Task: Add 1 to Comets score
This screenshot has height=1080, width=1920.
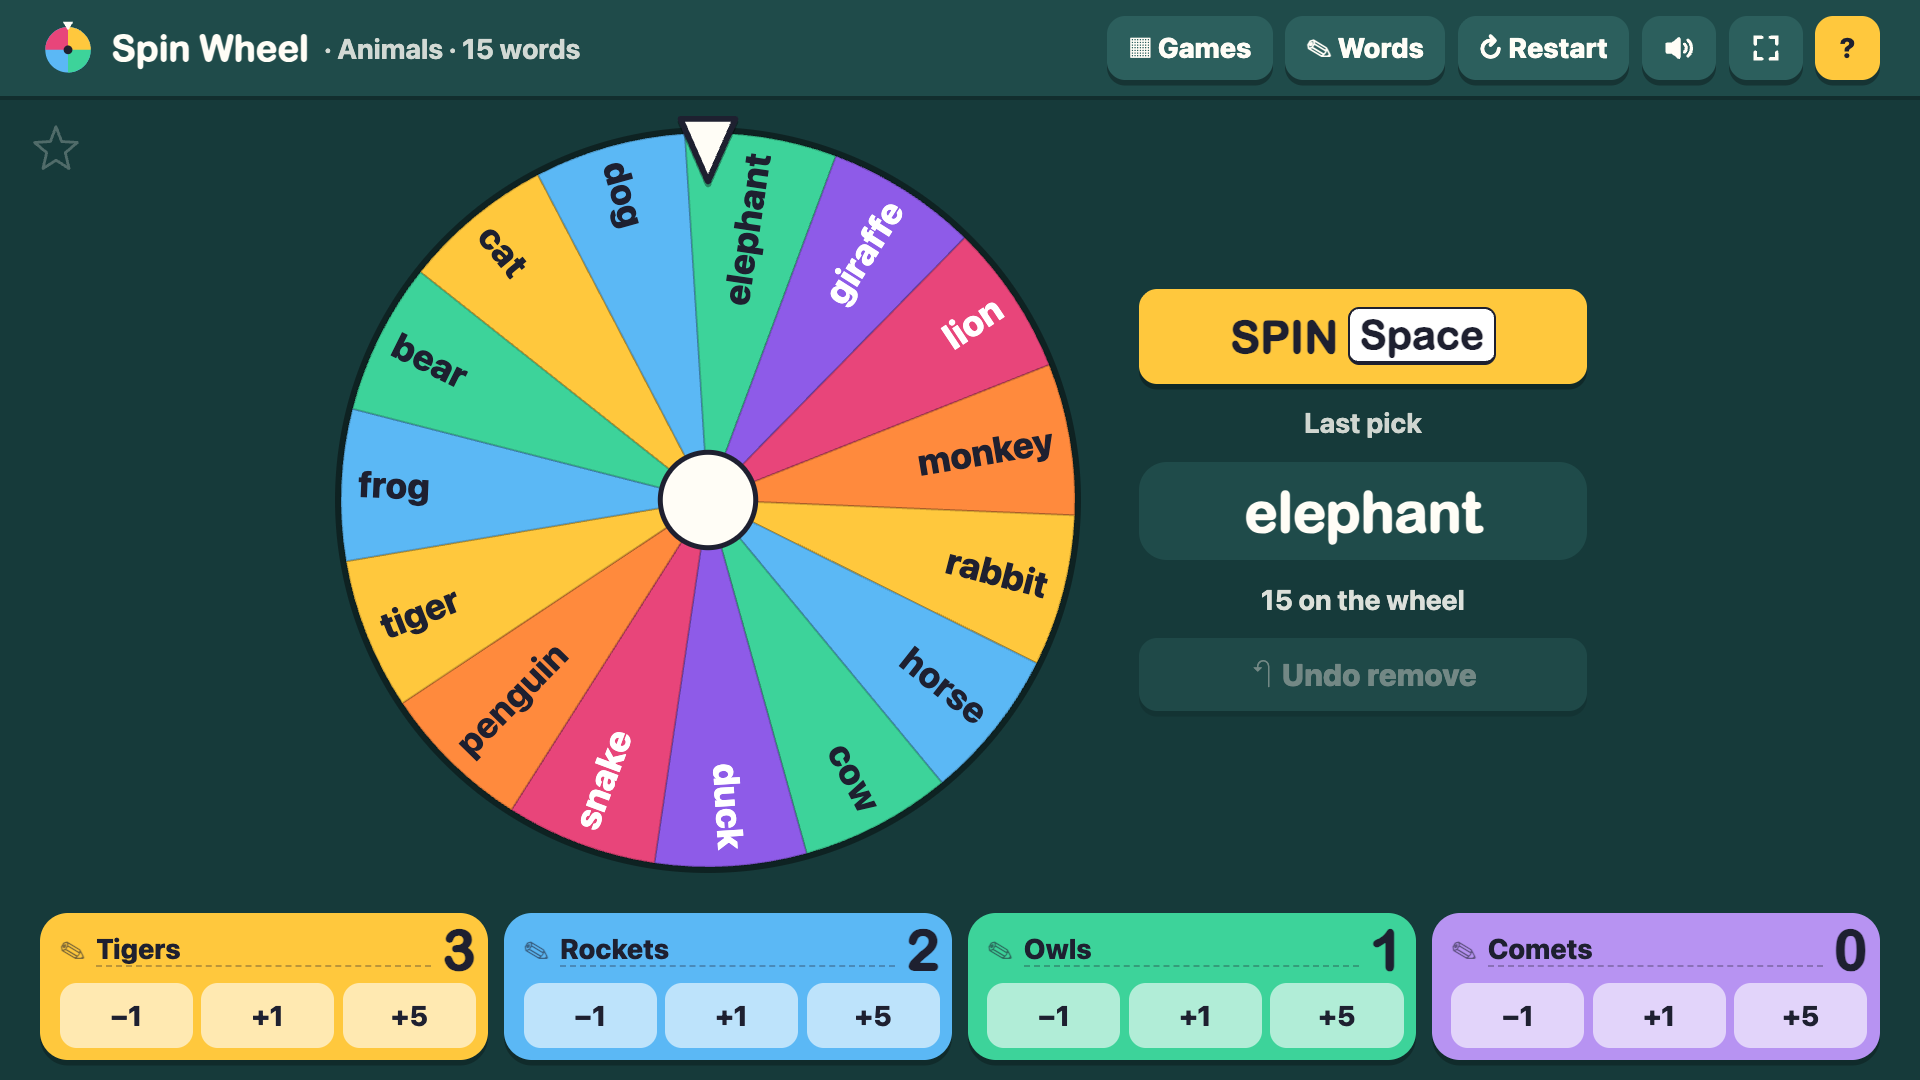Action: tap(1659, 1016)
